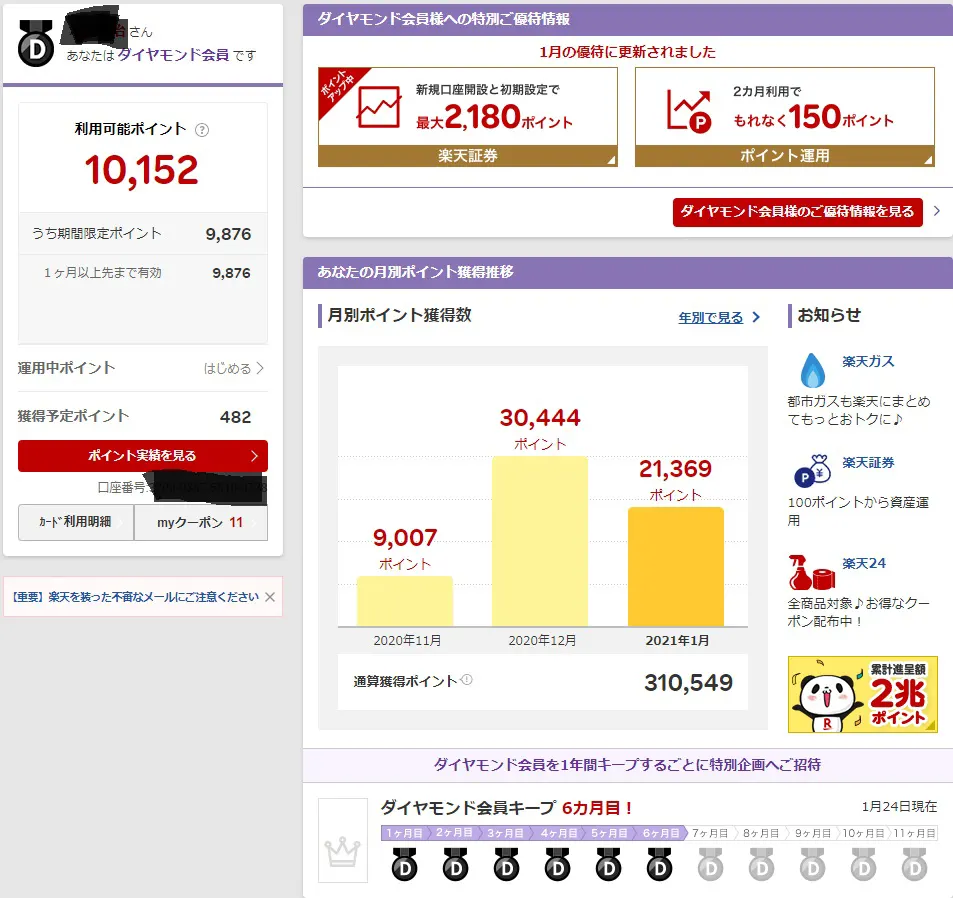Dismiss the 不審なメール warning notice
The width and height of the screenshot is (953, 898).
[270, 597]
